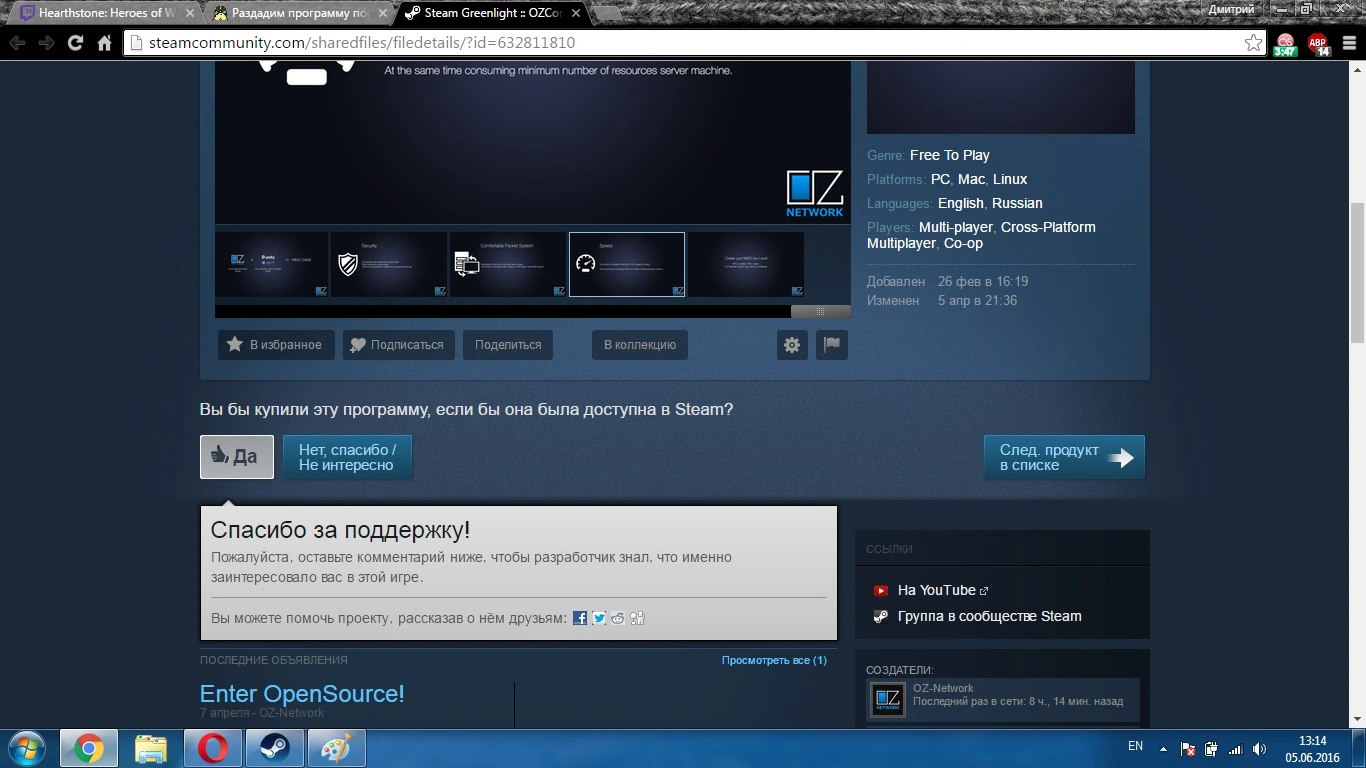
Task: Share the project on Digg
Action: tap(637, 618)
